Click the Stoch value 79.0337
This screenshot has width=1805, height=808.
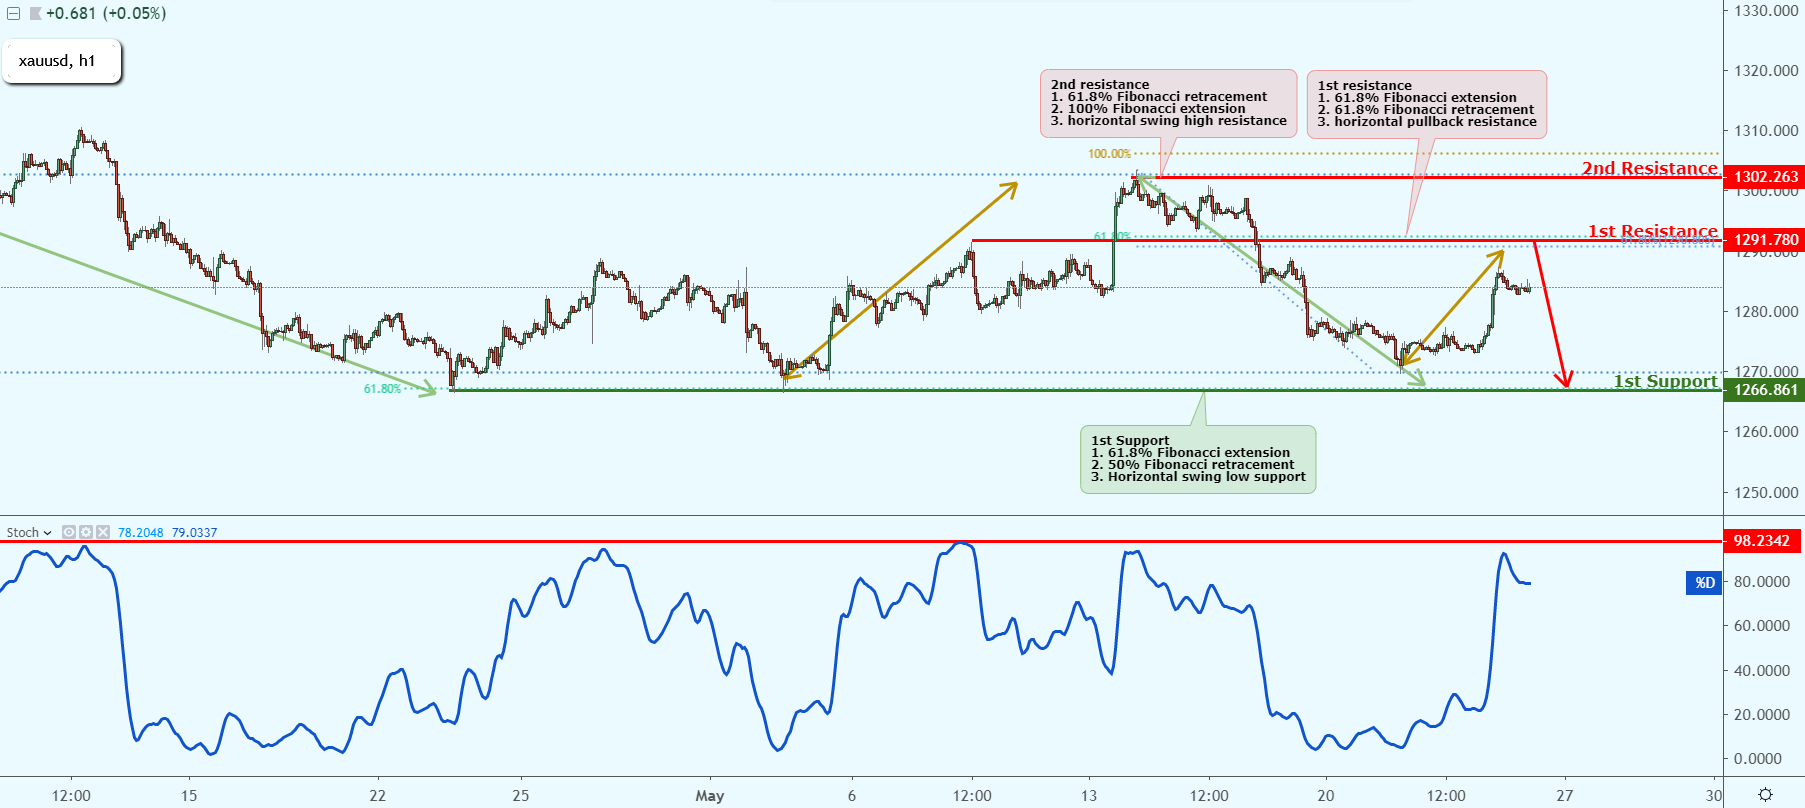pos(194,532)
